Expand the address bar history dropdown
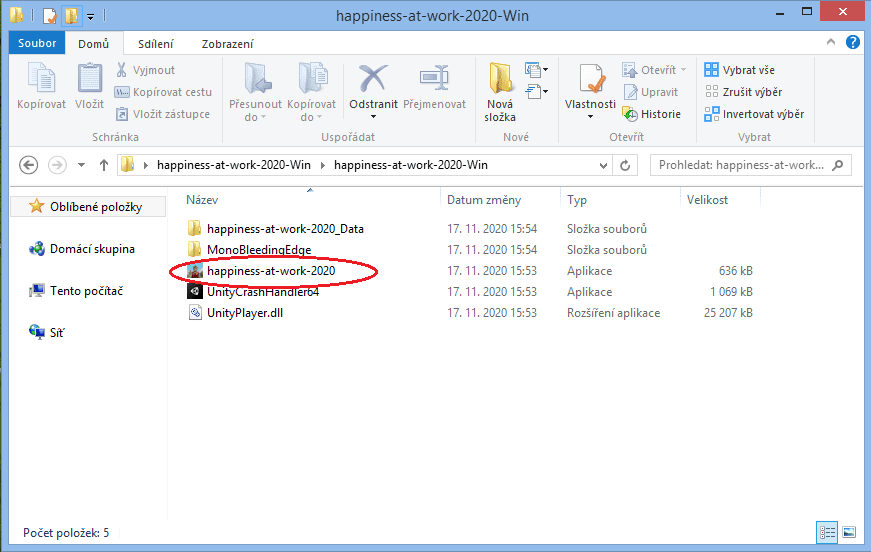The width and height of the screenshot is (871, 552). pos(603,165)
